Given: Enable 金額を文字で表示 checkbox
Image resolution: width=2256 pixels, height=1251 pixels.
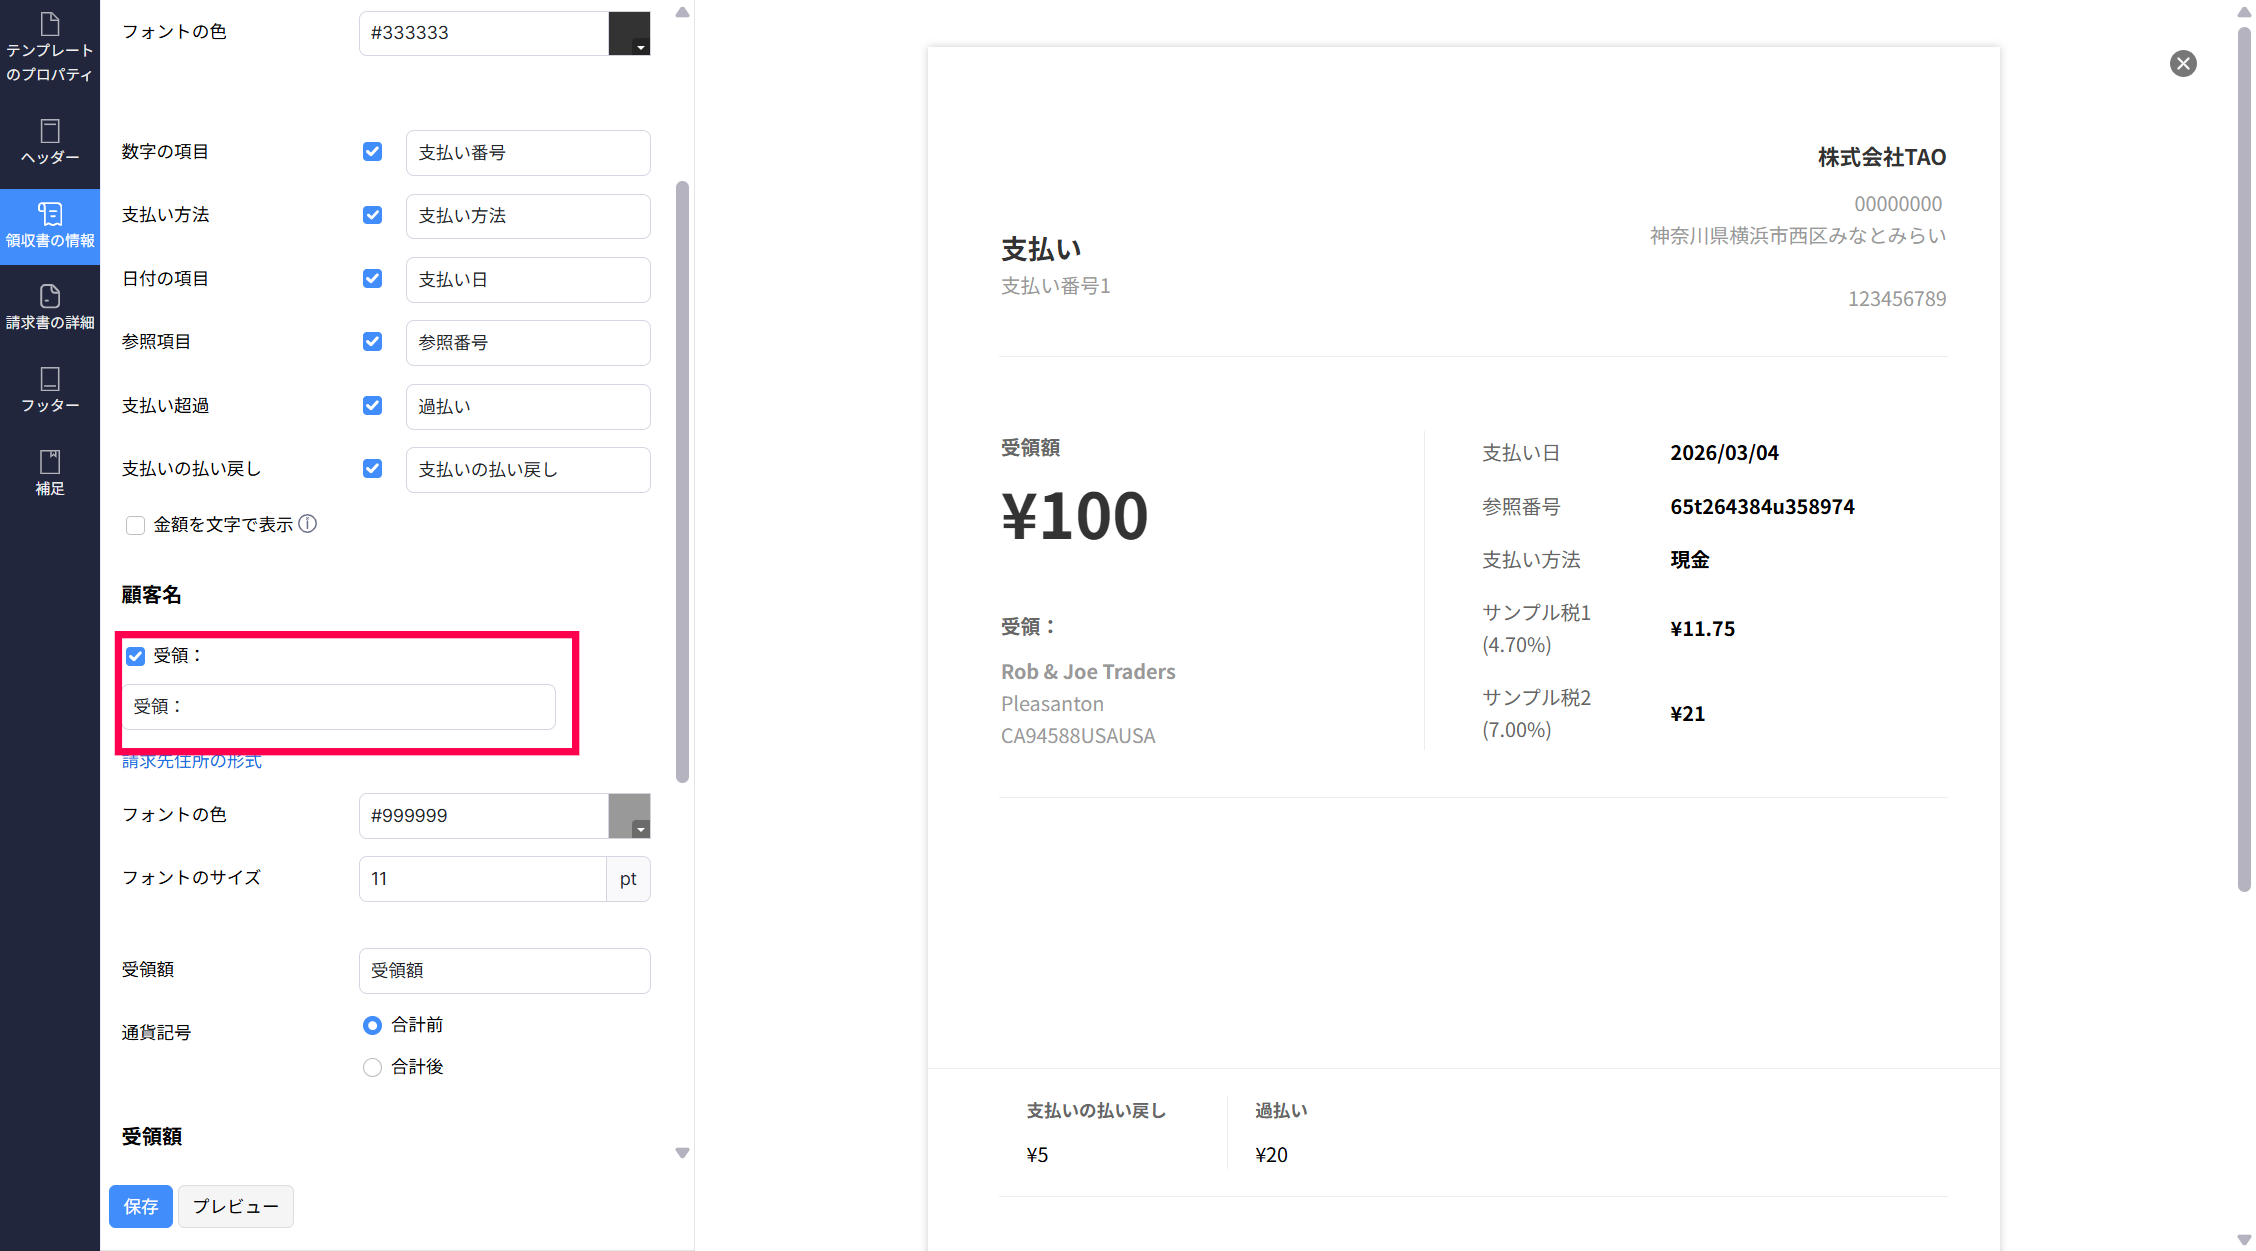Looking at the screenshot, I should tap(135, 526).
